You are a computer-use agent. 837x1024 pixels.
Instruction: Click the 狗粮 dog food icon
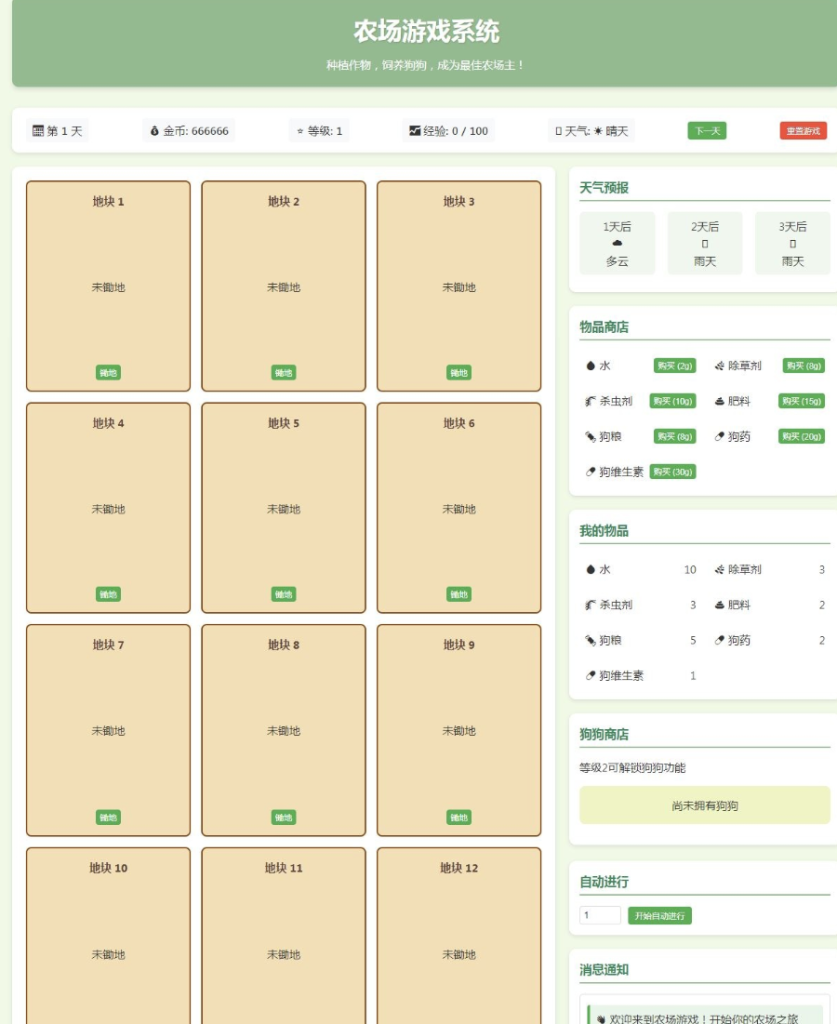pyautogui.click(x=589, y=437)
